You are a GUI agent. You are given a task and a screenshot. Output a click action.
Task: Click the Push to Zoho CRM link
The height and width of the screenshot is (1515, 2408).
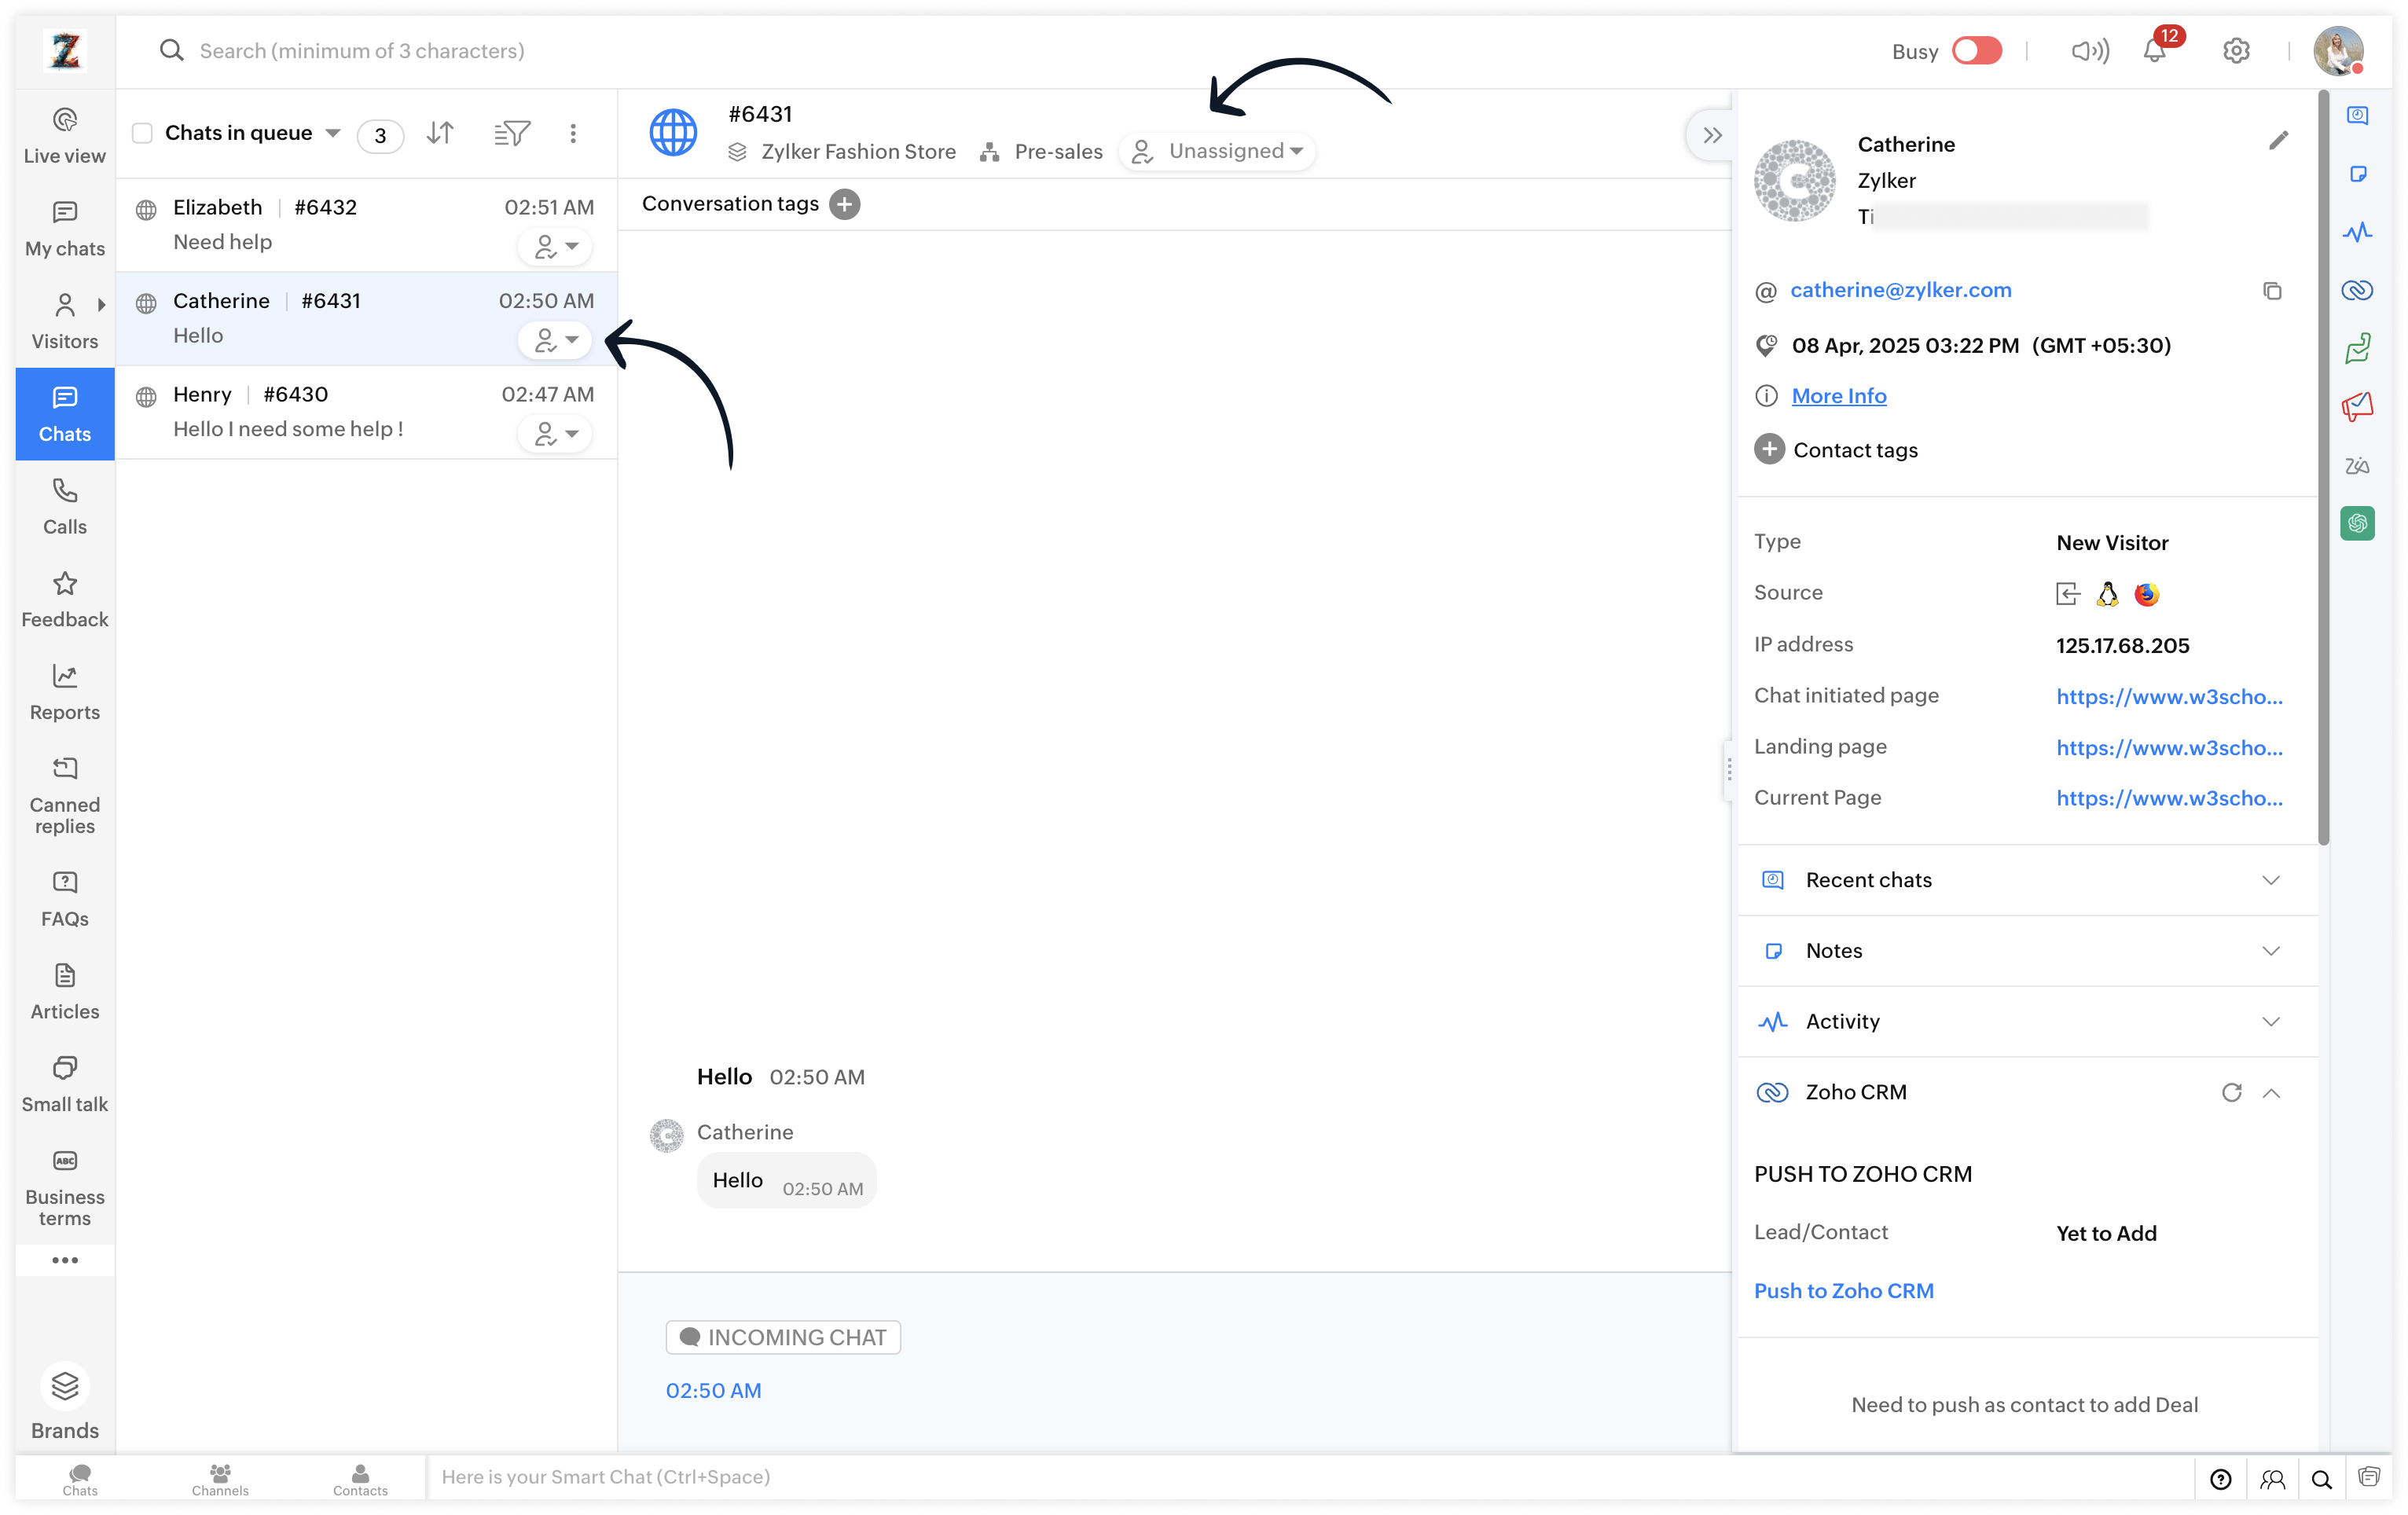pyautogui.click(x=1843, y=1291)
